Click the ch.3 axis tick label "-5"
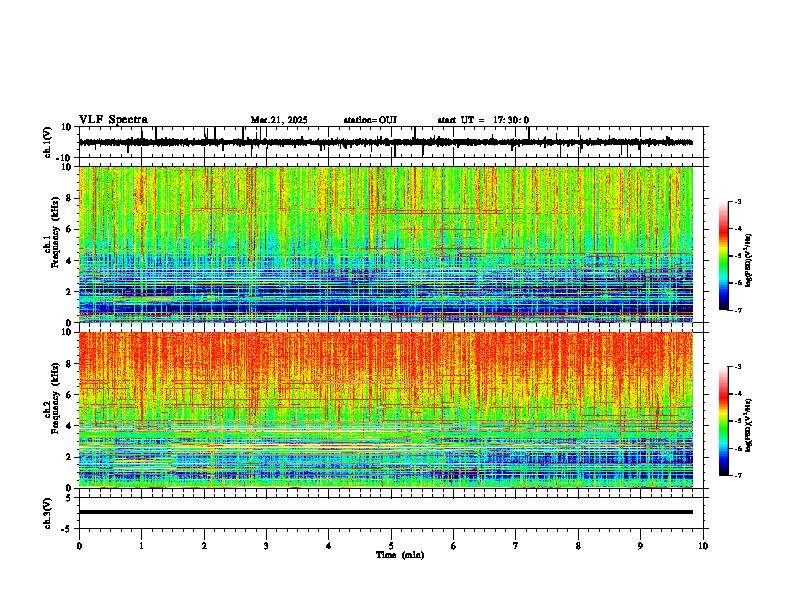The height and width of the screenshot is (612, 792). pyautogui.click(x=67, y=529)
